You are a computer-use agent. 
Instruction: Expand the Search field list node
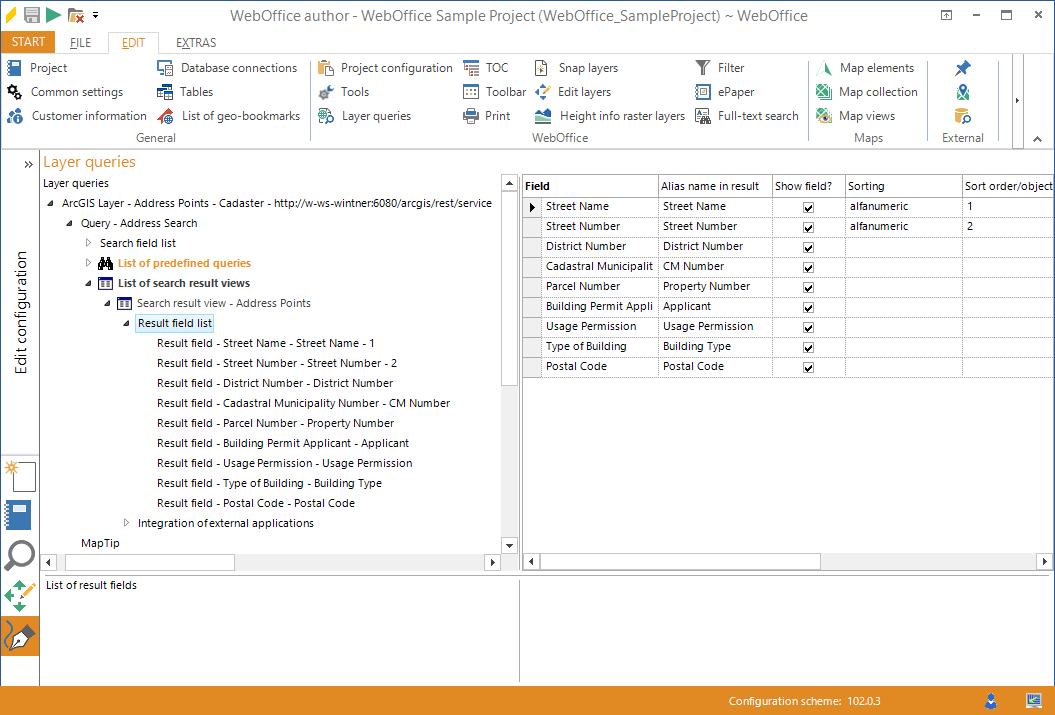tap(87, 243)
